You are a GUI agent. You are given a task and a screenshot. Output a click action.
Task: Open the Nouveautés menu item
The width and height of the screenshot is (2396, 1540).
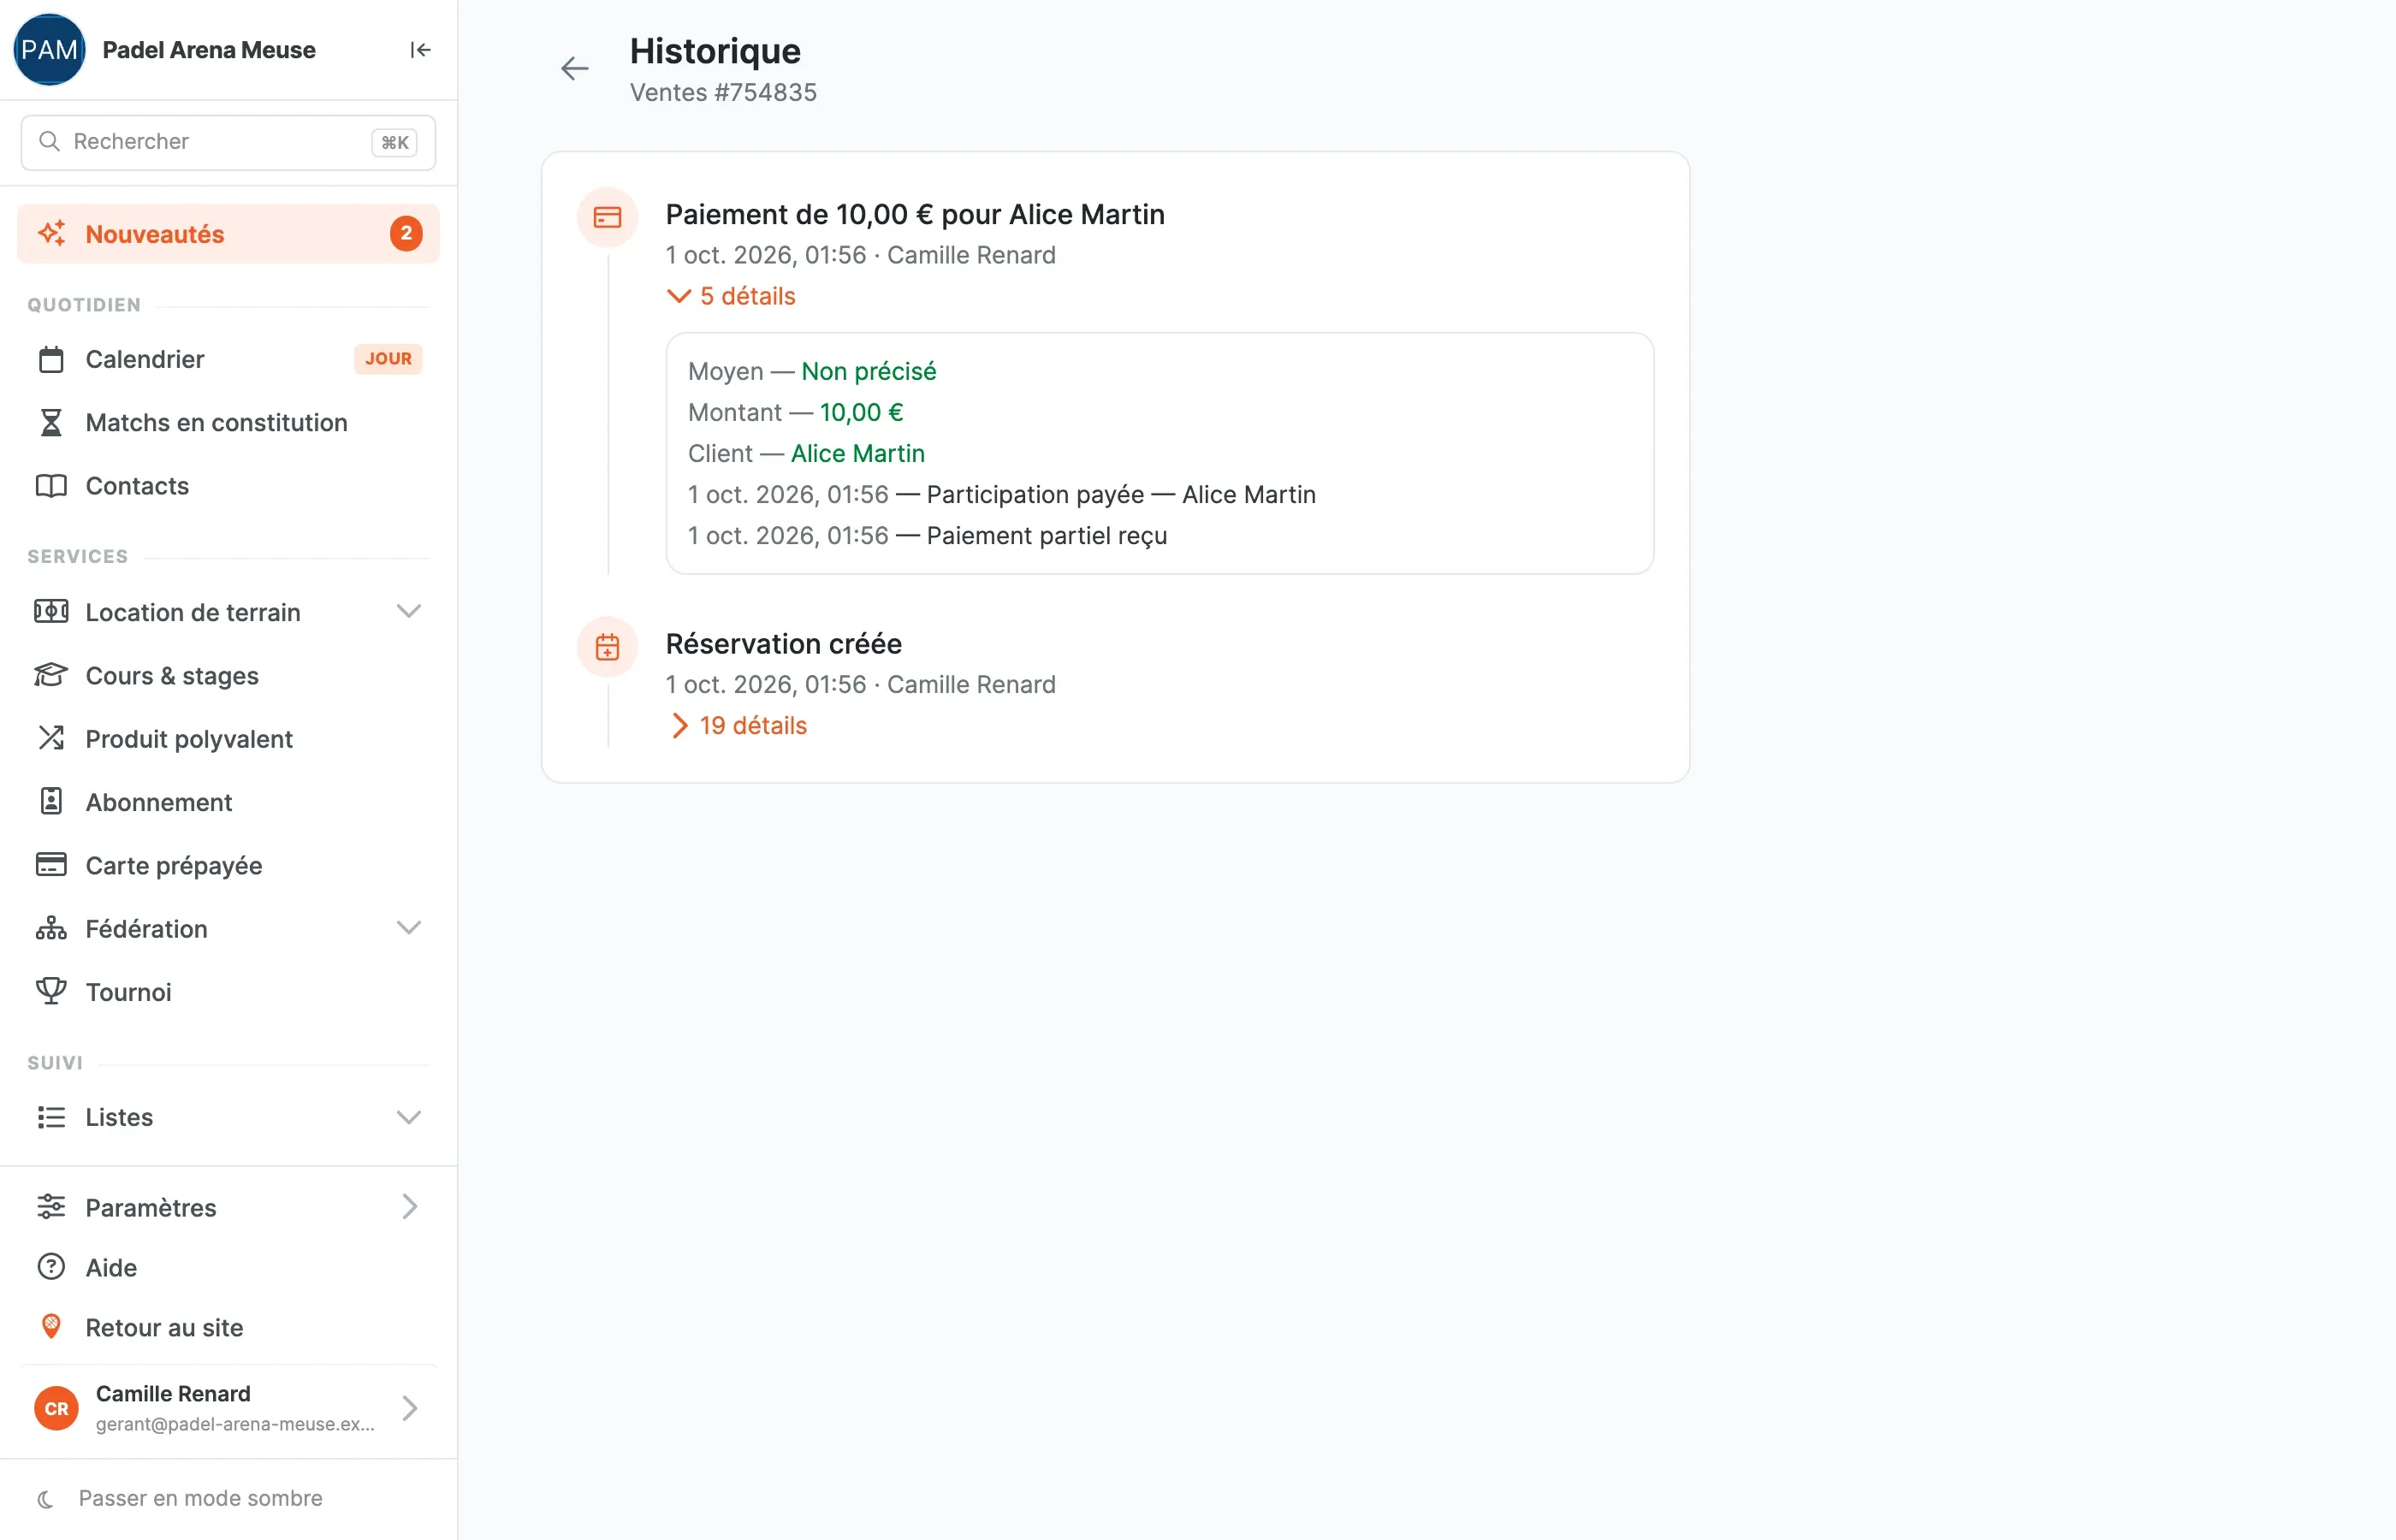tap(228, 234)
